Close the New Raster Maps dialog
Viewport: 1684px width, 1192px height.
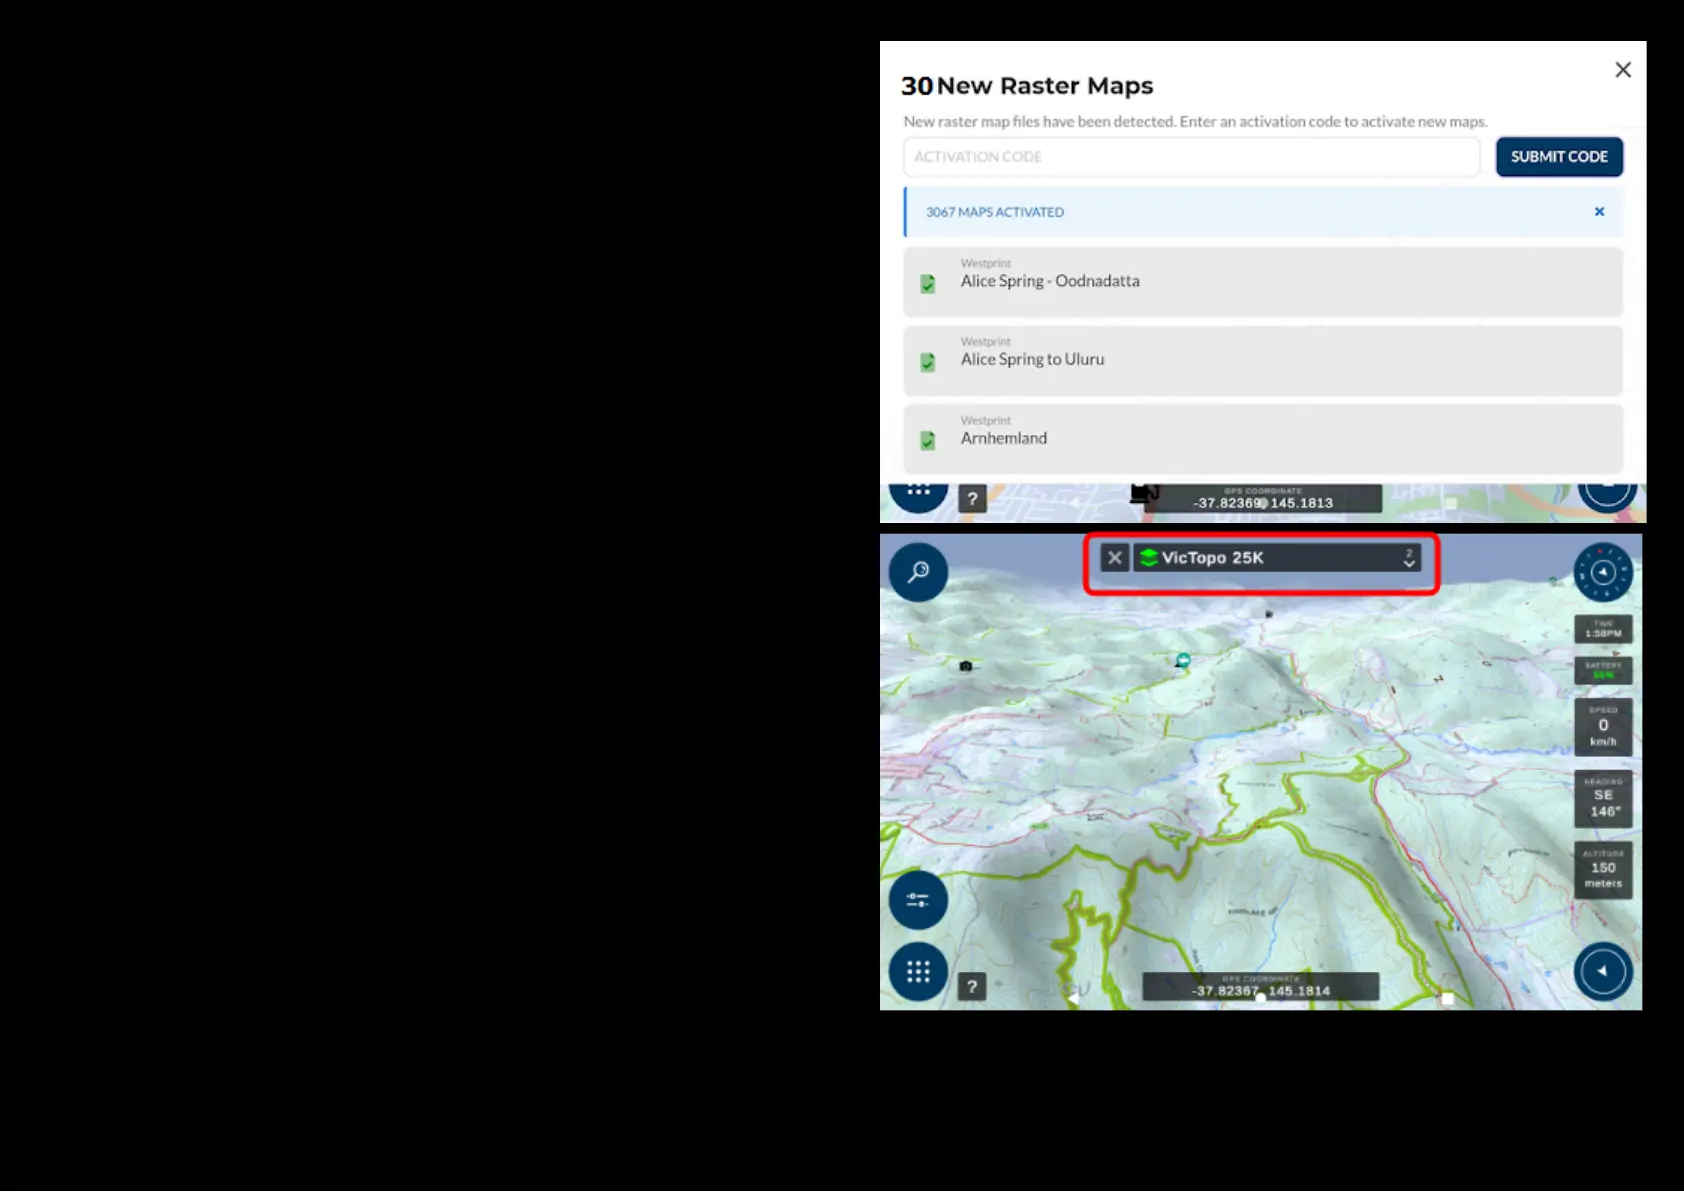click(1623, 70)
